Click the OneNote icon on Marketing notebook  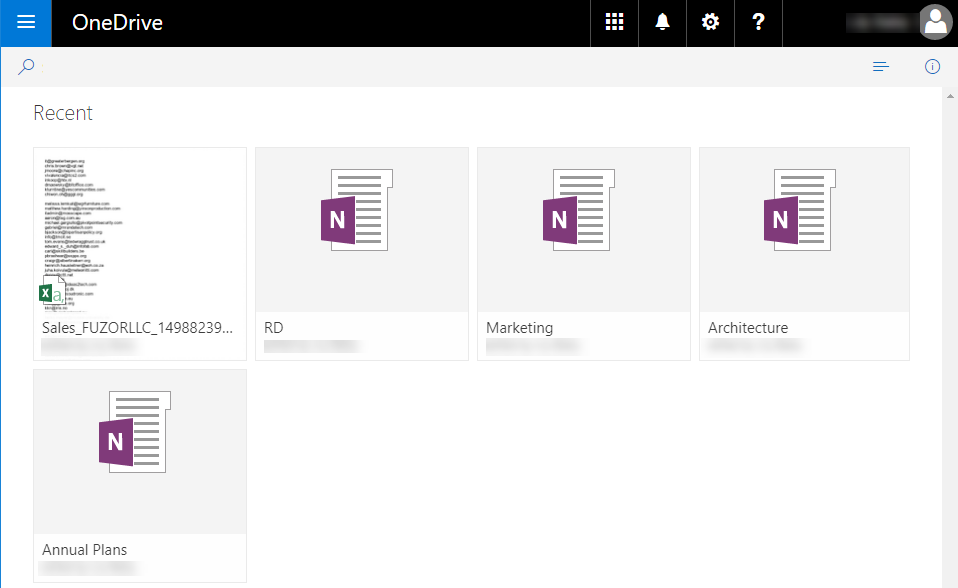tap(579, 210)
